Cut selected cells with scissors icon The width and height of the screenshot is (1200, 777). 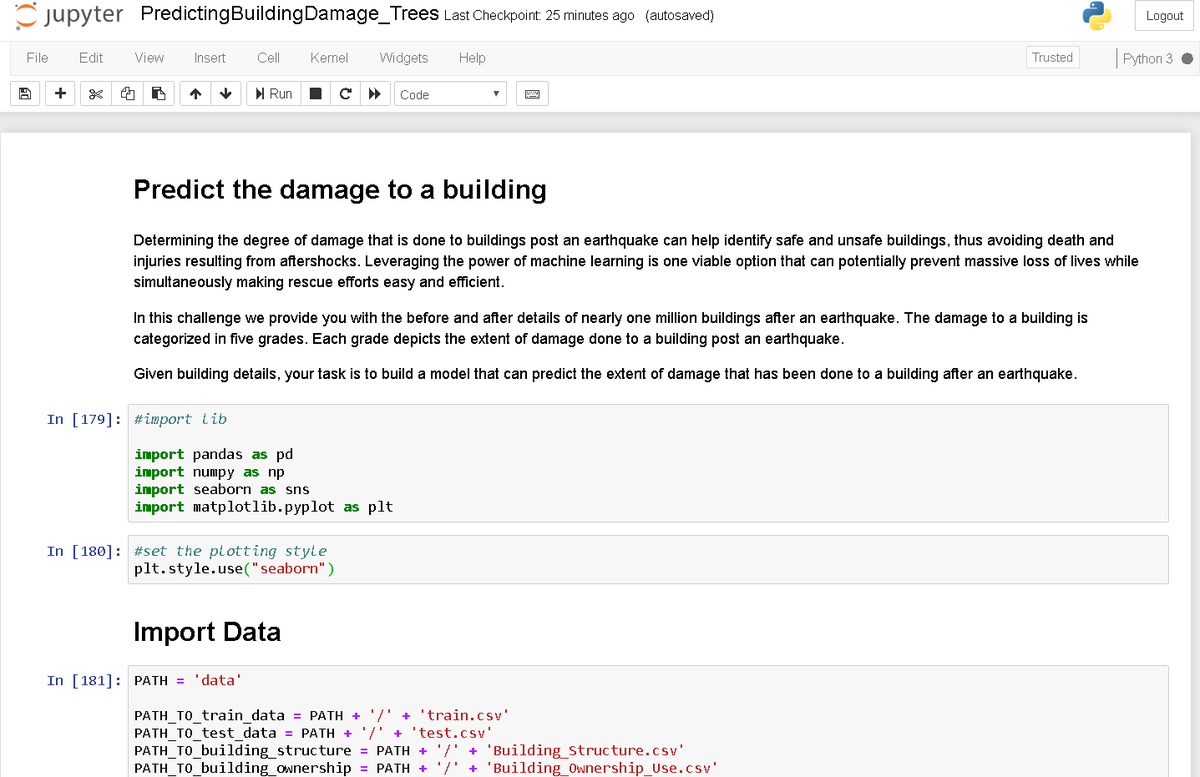tap(96, 94)
